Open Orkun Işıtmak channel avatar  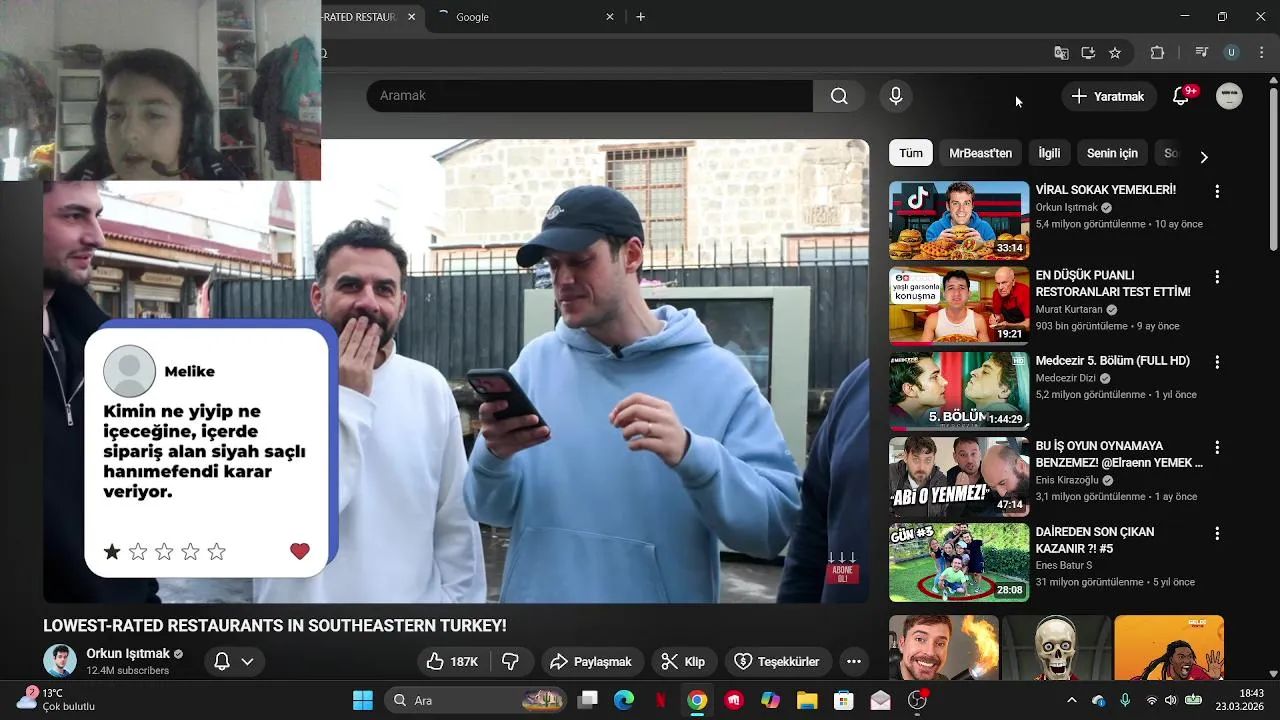tap(60, 661)
